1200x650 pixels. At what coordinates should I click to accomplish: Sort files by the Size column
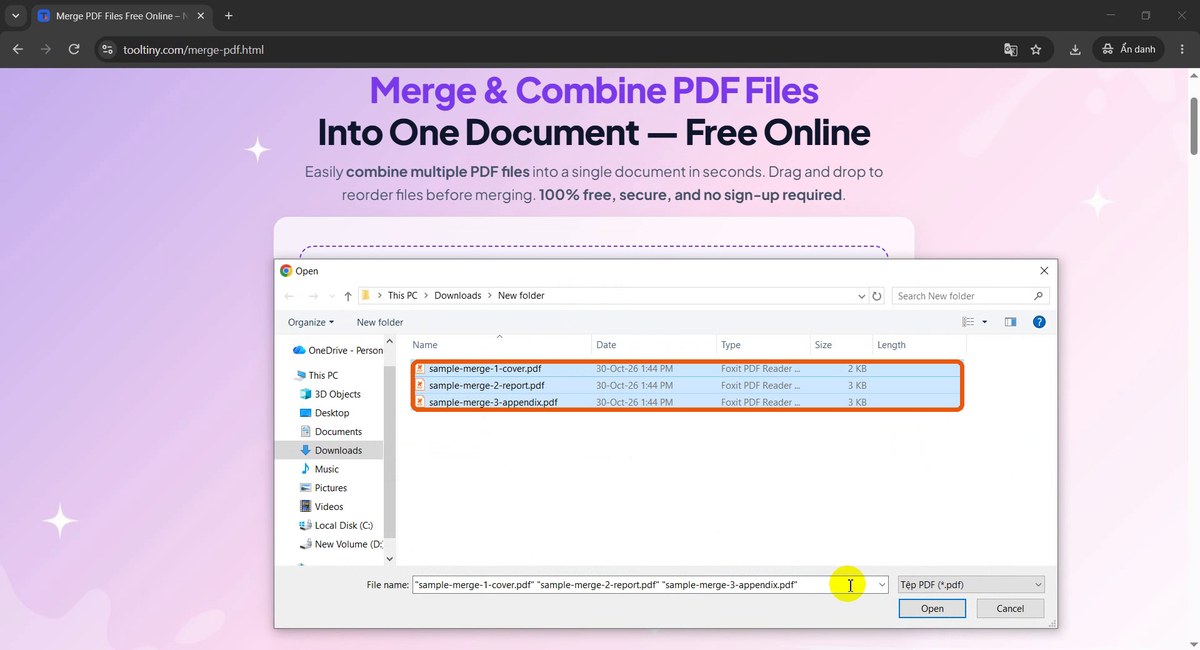(841, 345)
